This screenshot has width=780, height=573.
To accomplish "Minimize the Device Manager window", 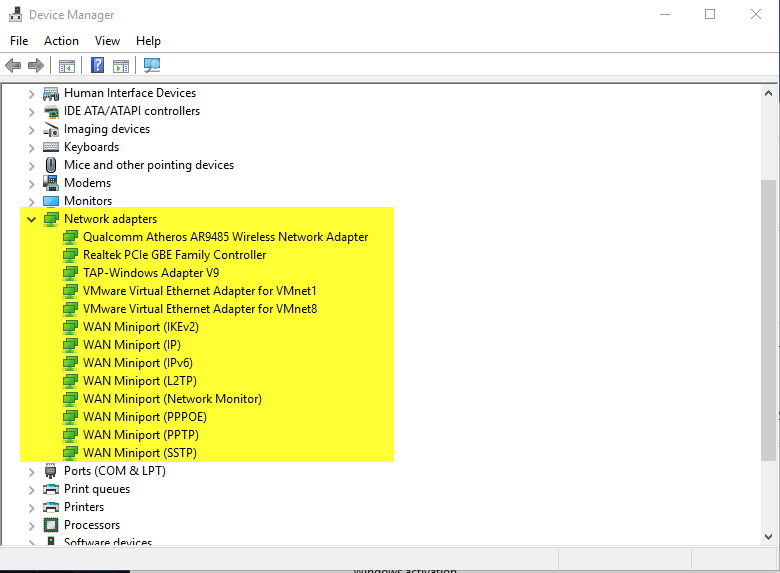I will coord(665,14).
